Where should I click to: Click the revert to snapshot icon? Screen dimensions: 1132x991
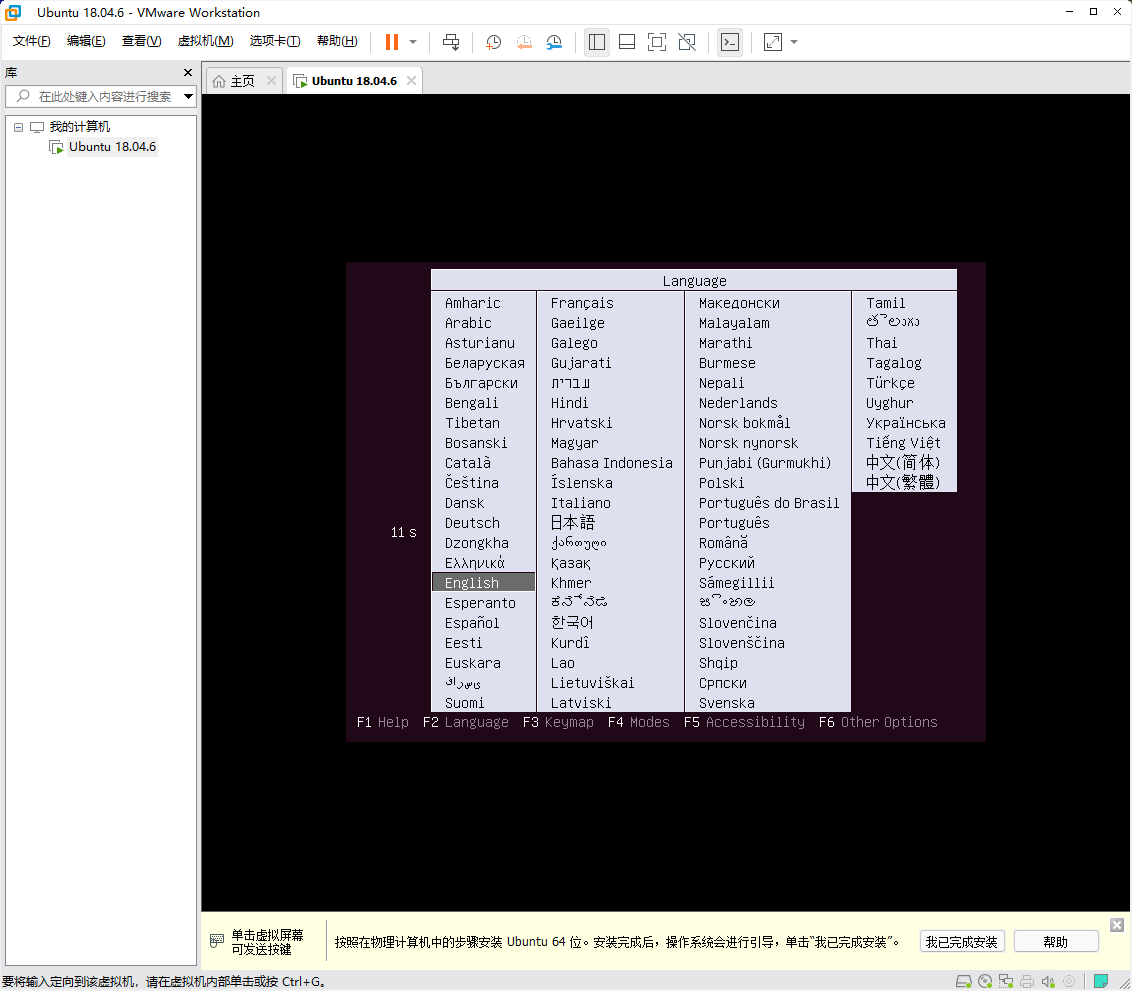point(524,42)
